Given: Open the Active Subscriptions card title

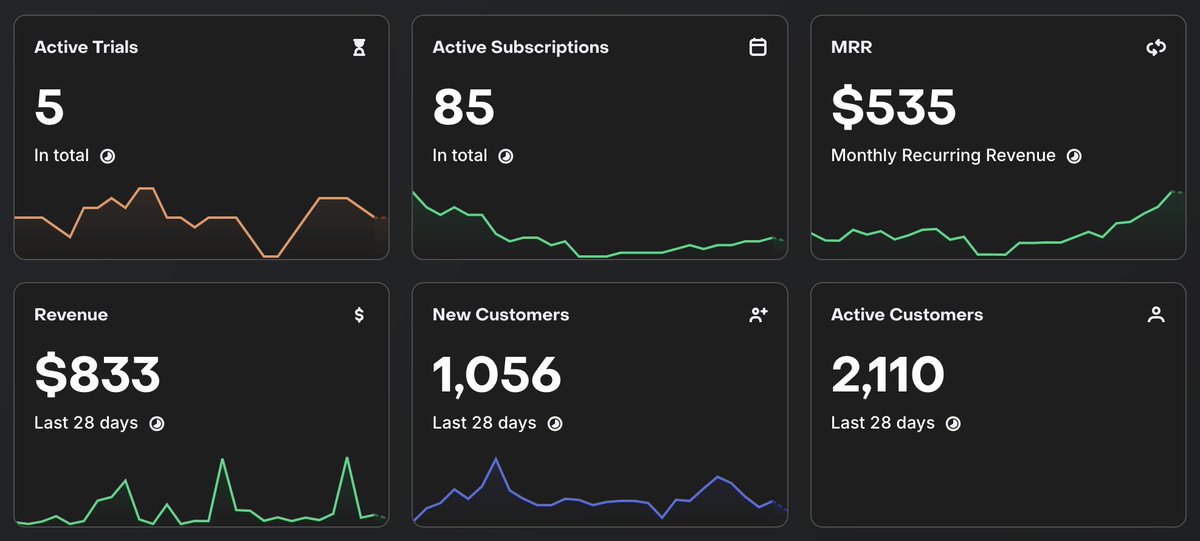Looking at the screenshot, I should click(520, 47).
